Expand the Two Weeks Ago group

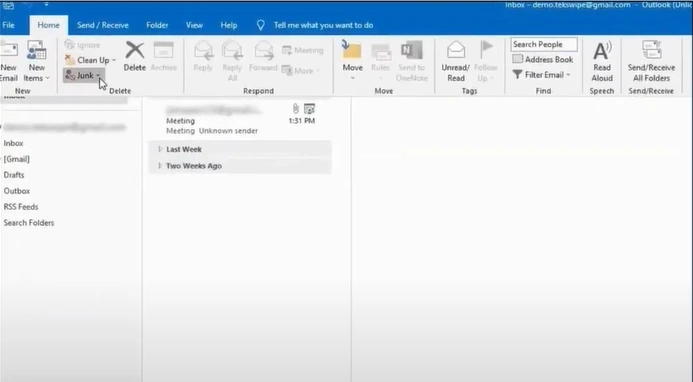pos(160,166)
